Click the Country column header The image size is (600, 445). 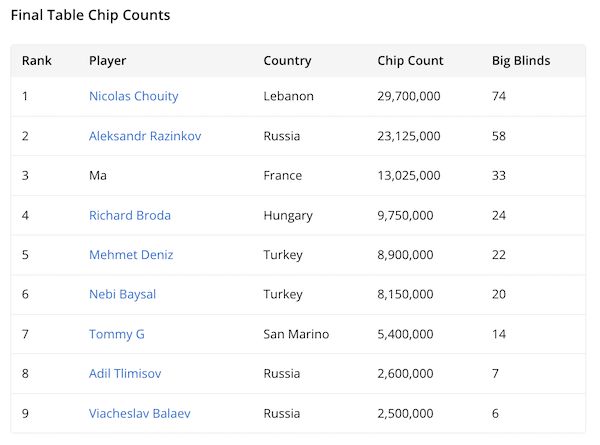pyautogui.click(x=287, y=61)
